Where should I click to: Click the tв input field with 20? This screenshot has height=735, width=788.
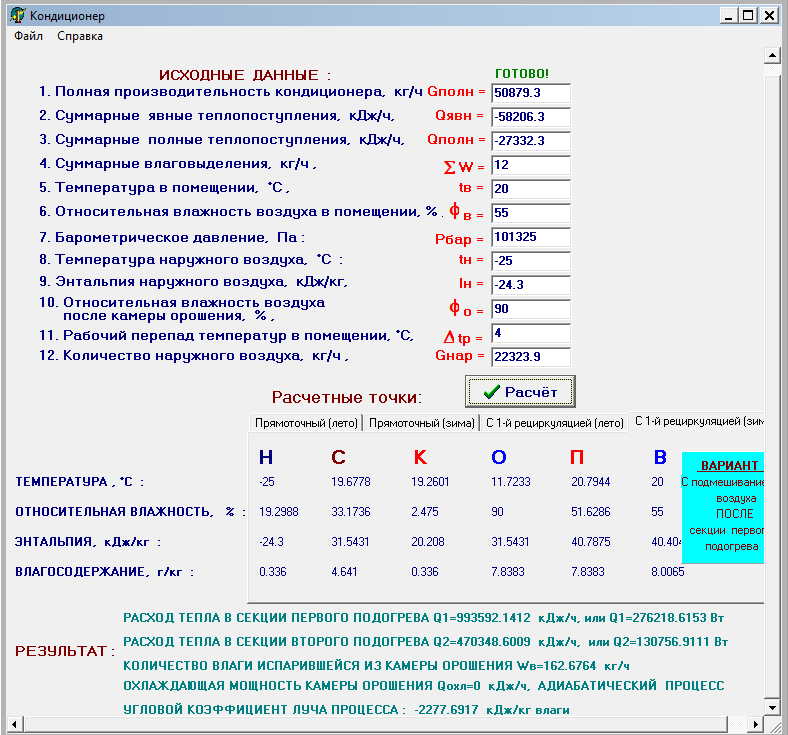(531, 189)
